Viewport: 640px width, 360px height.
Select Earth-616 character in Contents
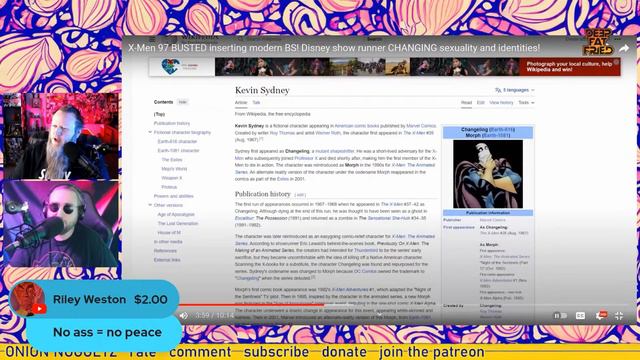coord(177,141)
